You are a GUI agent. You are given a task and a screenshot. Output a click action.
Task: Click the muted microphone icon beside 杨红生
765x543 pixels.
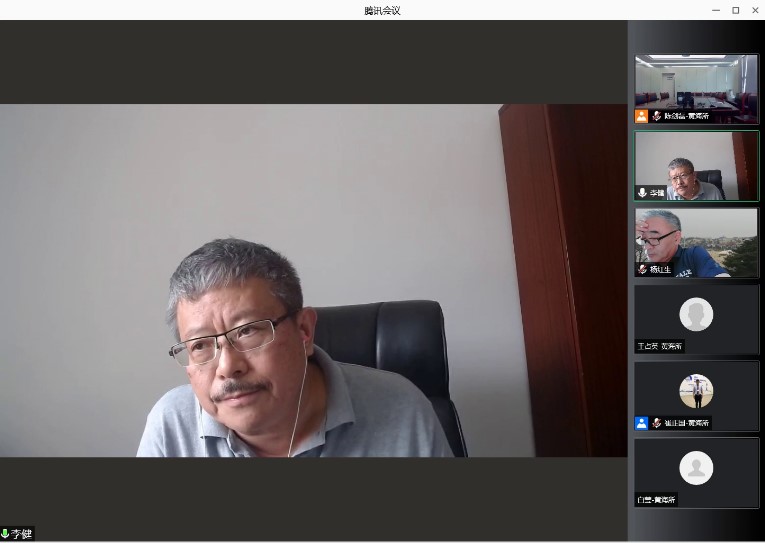(x=642, y=270)
